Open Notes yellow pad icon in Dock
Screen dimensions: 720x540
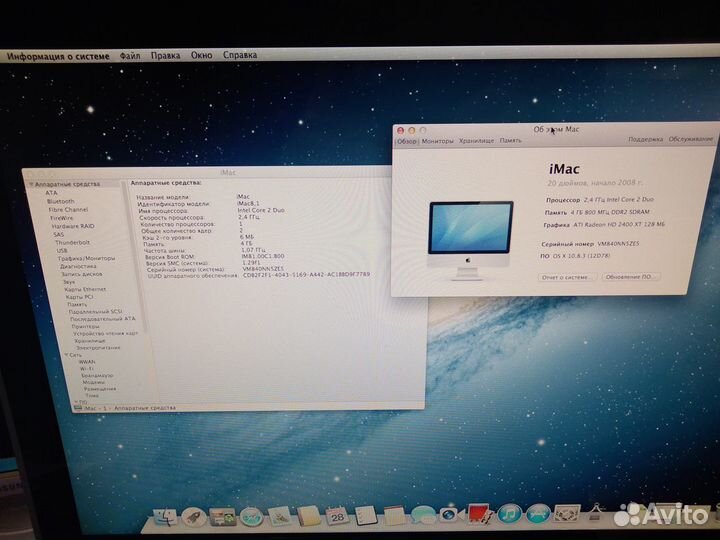point(394,515)
